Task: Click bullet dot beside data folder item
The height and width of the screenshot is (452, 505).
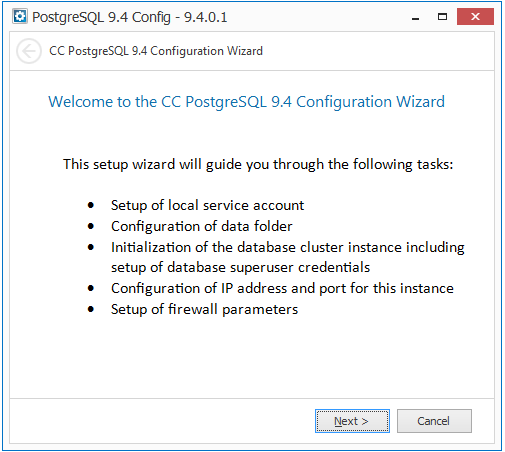Action: (x=91, y=226)
